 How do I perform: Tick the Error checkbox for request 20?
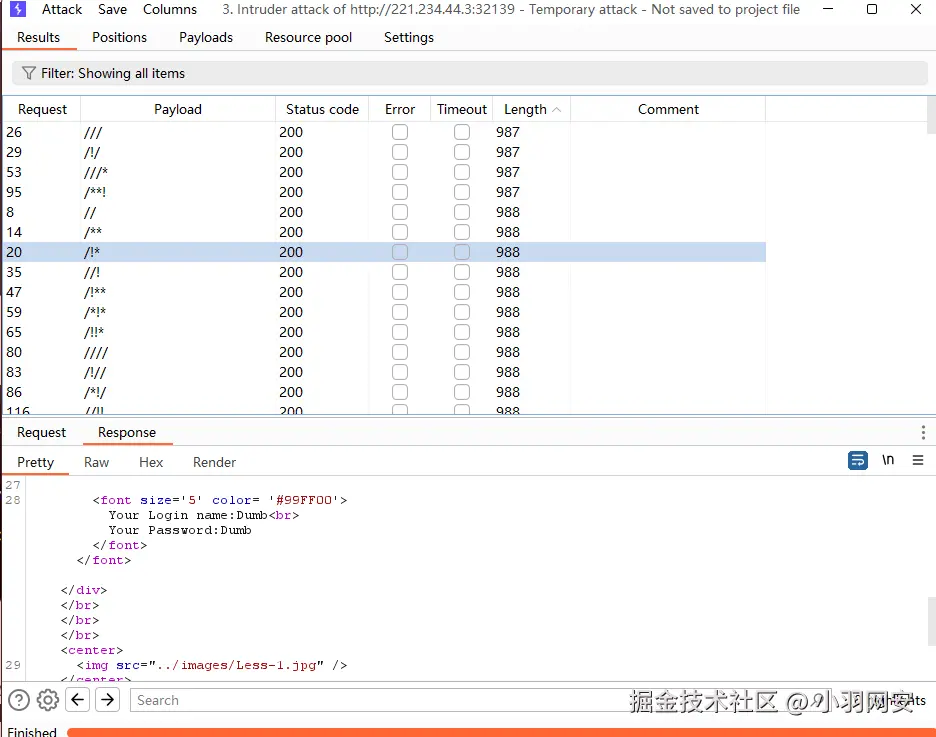[x=400, y=252]
